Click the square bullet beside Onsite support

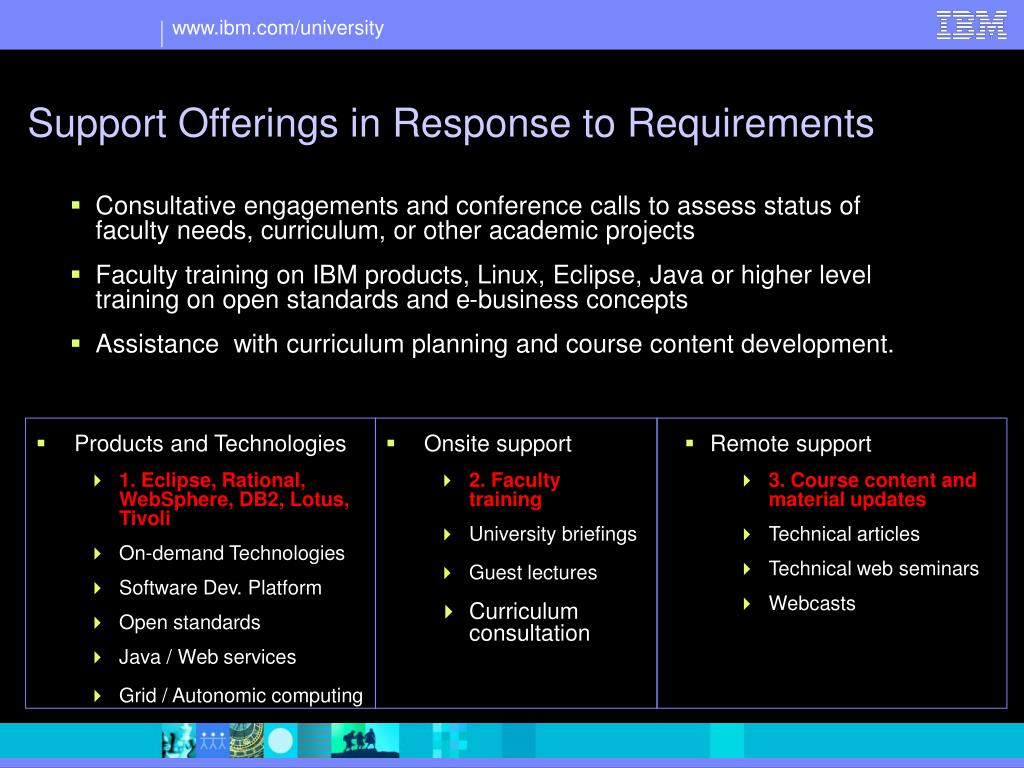coord(391,443)
